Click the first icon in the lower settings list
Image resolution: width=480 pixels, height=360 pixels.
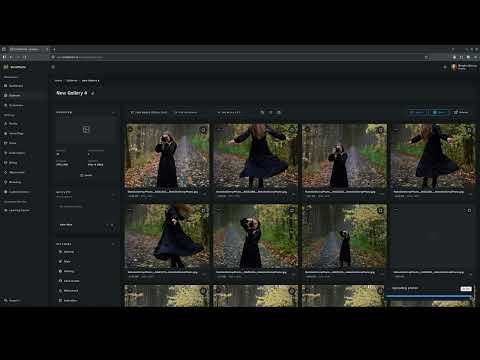[x=60, y=252]
